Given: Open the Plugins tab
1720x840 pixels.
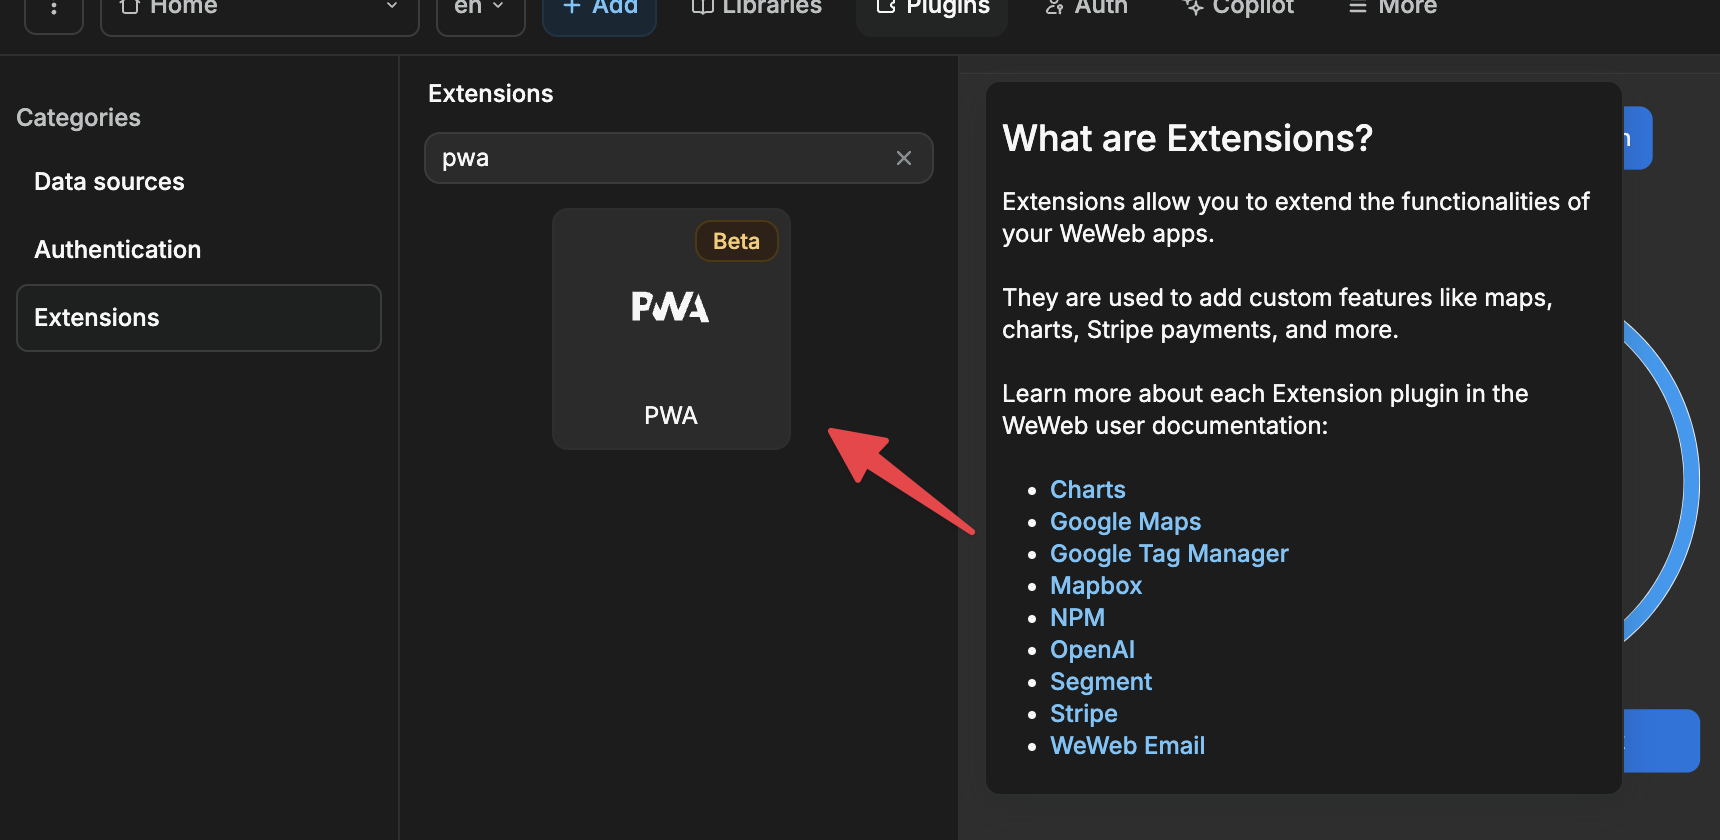Looking at the screenshot, I should pos(932,10).
